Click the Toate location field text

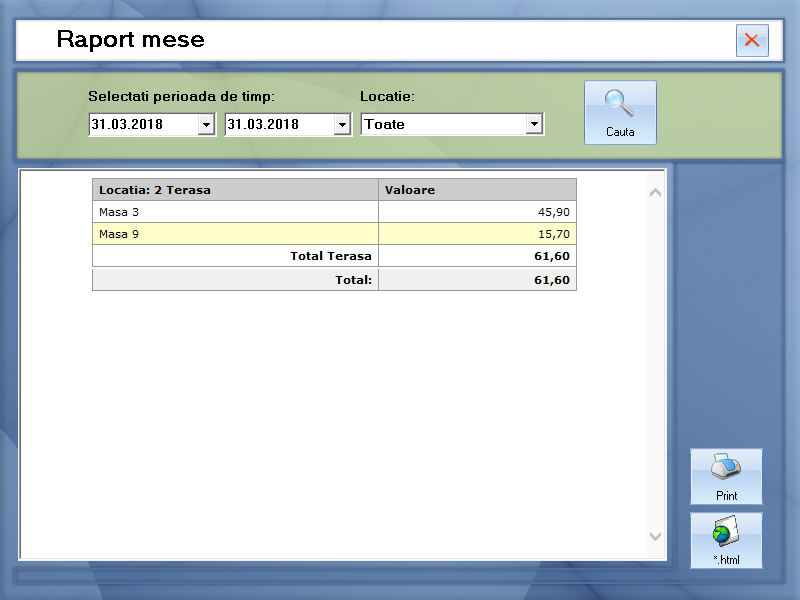click(384, 124)
